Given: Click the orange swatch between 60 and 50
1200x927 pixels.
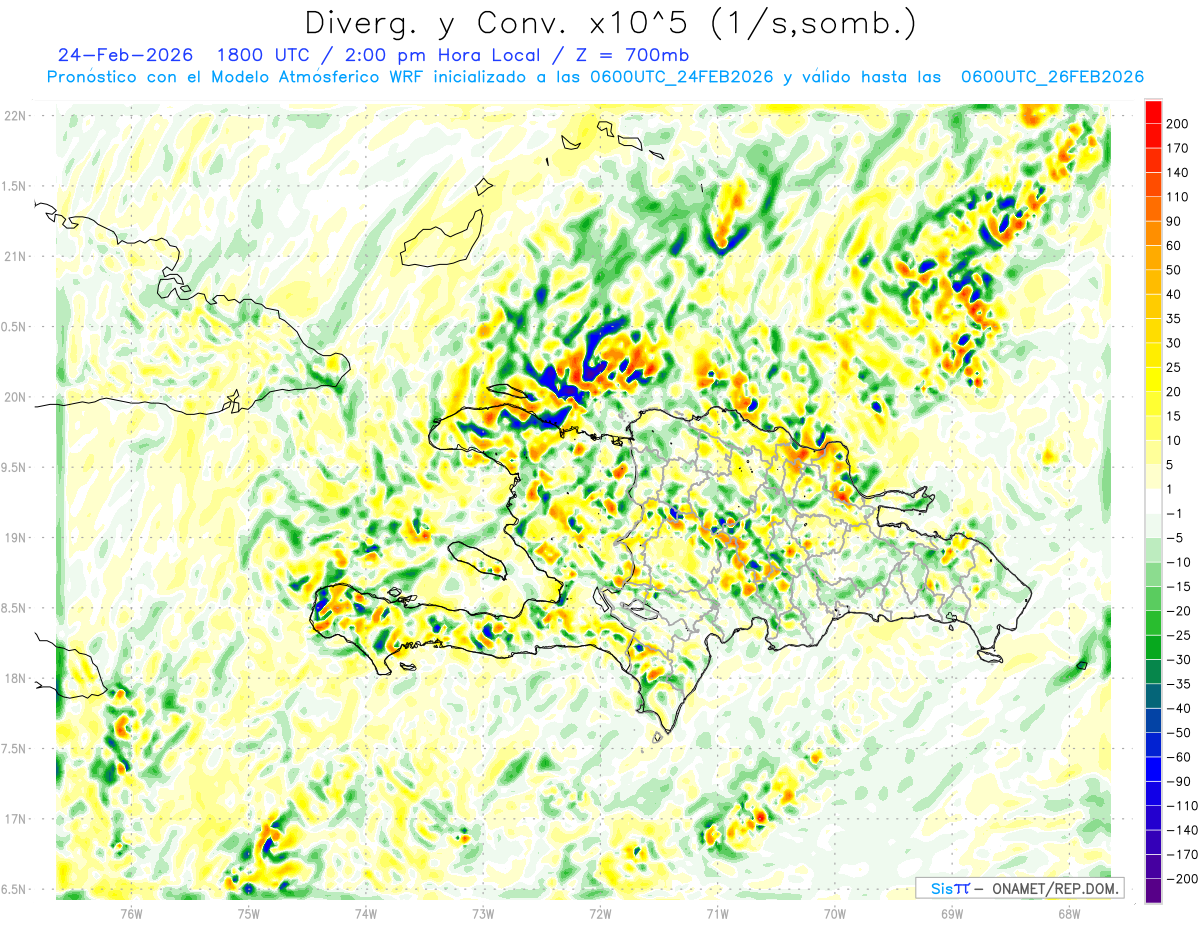Looking at the screenshot, I should coord(1153,257).
